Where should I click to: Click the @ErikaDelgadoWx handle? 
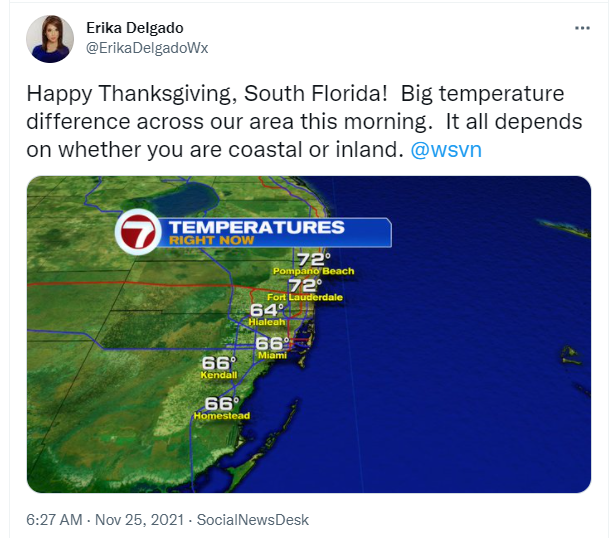tap(147, 48)
